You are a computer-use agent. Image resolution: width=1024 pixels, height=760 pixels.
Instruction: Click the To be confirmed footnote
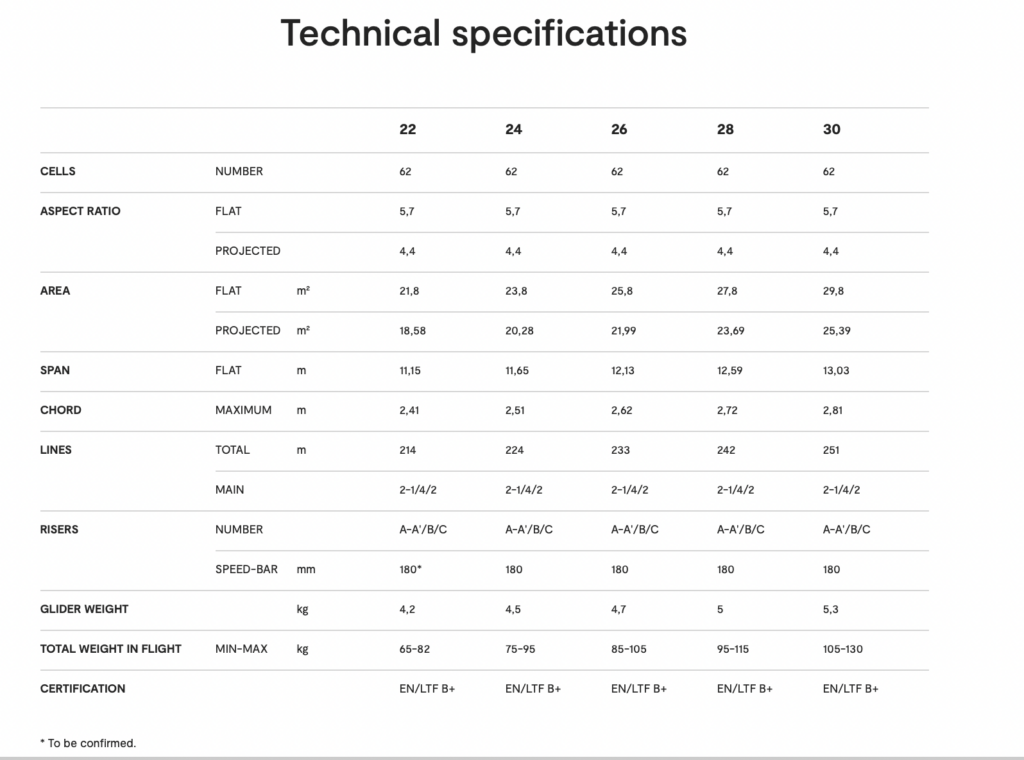88,743
